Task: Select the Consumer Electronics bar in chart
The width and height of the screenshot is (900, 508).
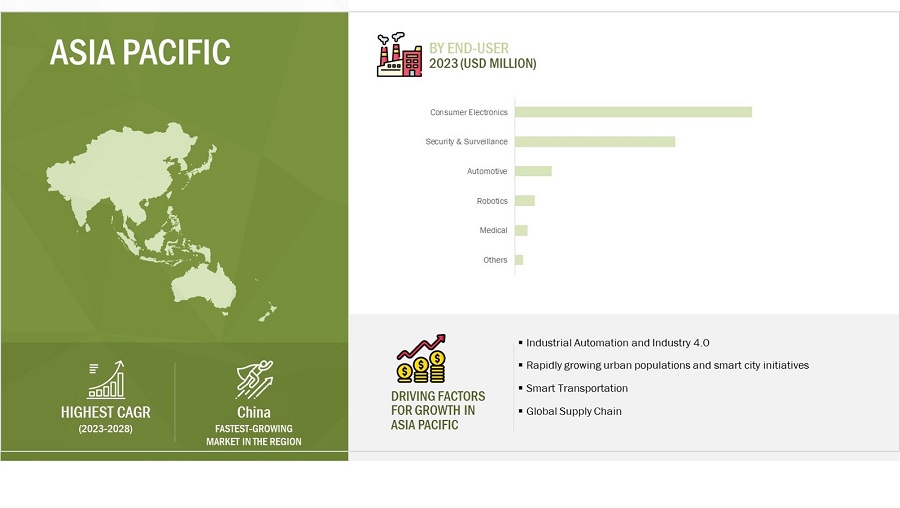Action: 633,112
